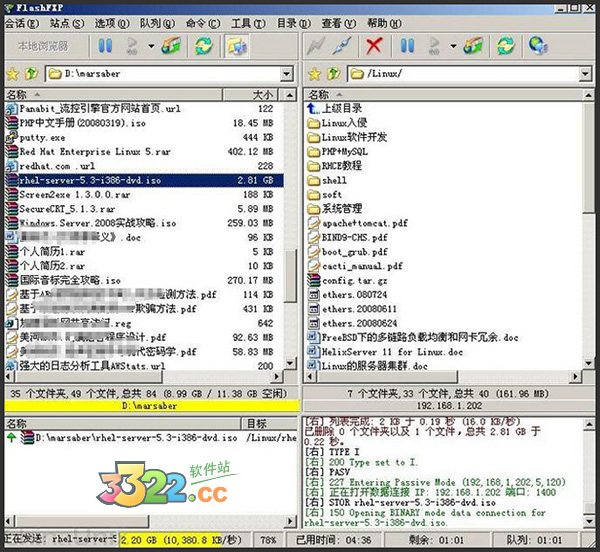The height and width of the screenshot is (552, 600).
Task: Pause transfer in the local pane toolbar
Action: click(x=105, y=46)
